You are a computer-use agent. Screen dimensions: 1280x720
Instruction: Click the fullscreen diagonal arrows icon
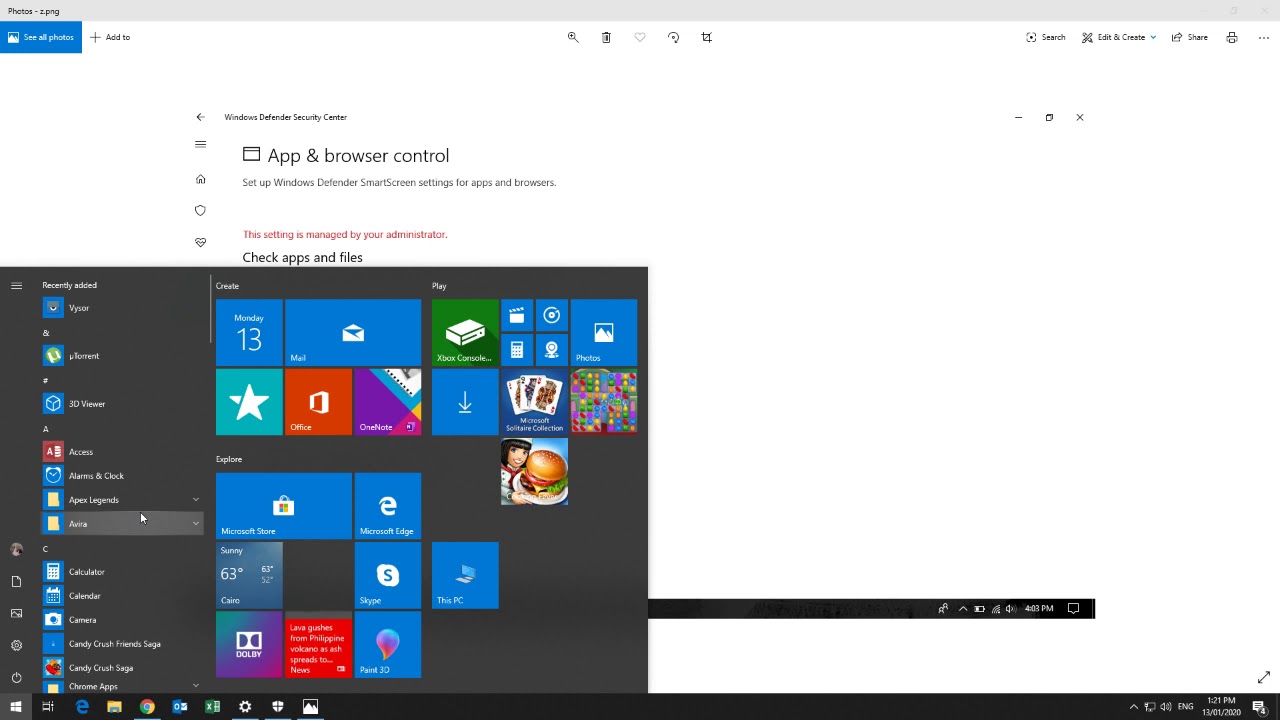pos(1264,677)
